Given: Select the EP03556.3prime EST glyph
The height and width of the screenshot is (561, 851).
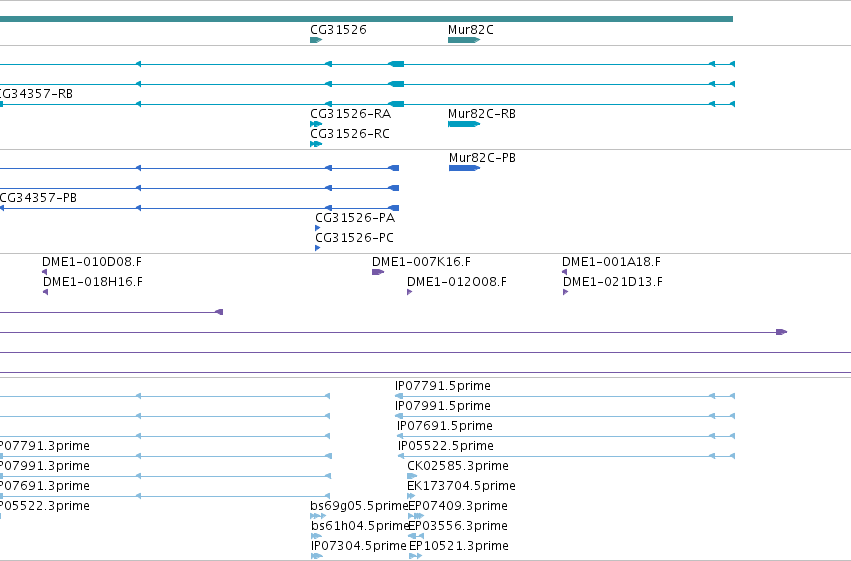Looking at the screenshot, I should click(416, 536).
